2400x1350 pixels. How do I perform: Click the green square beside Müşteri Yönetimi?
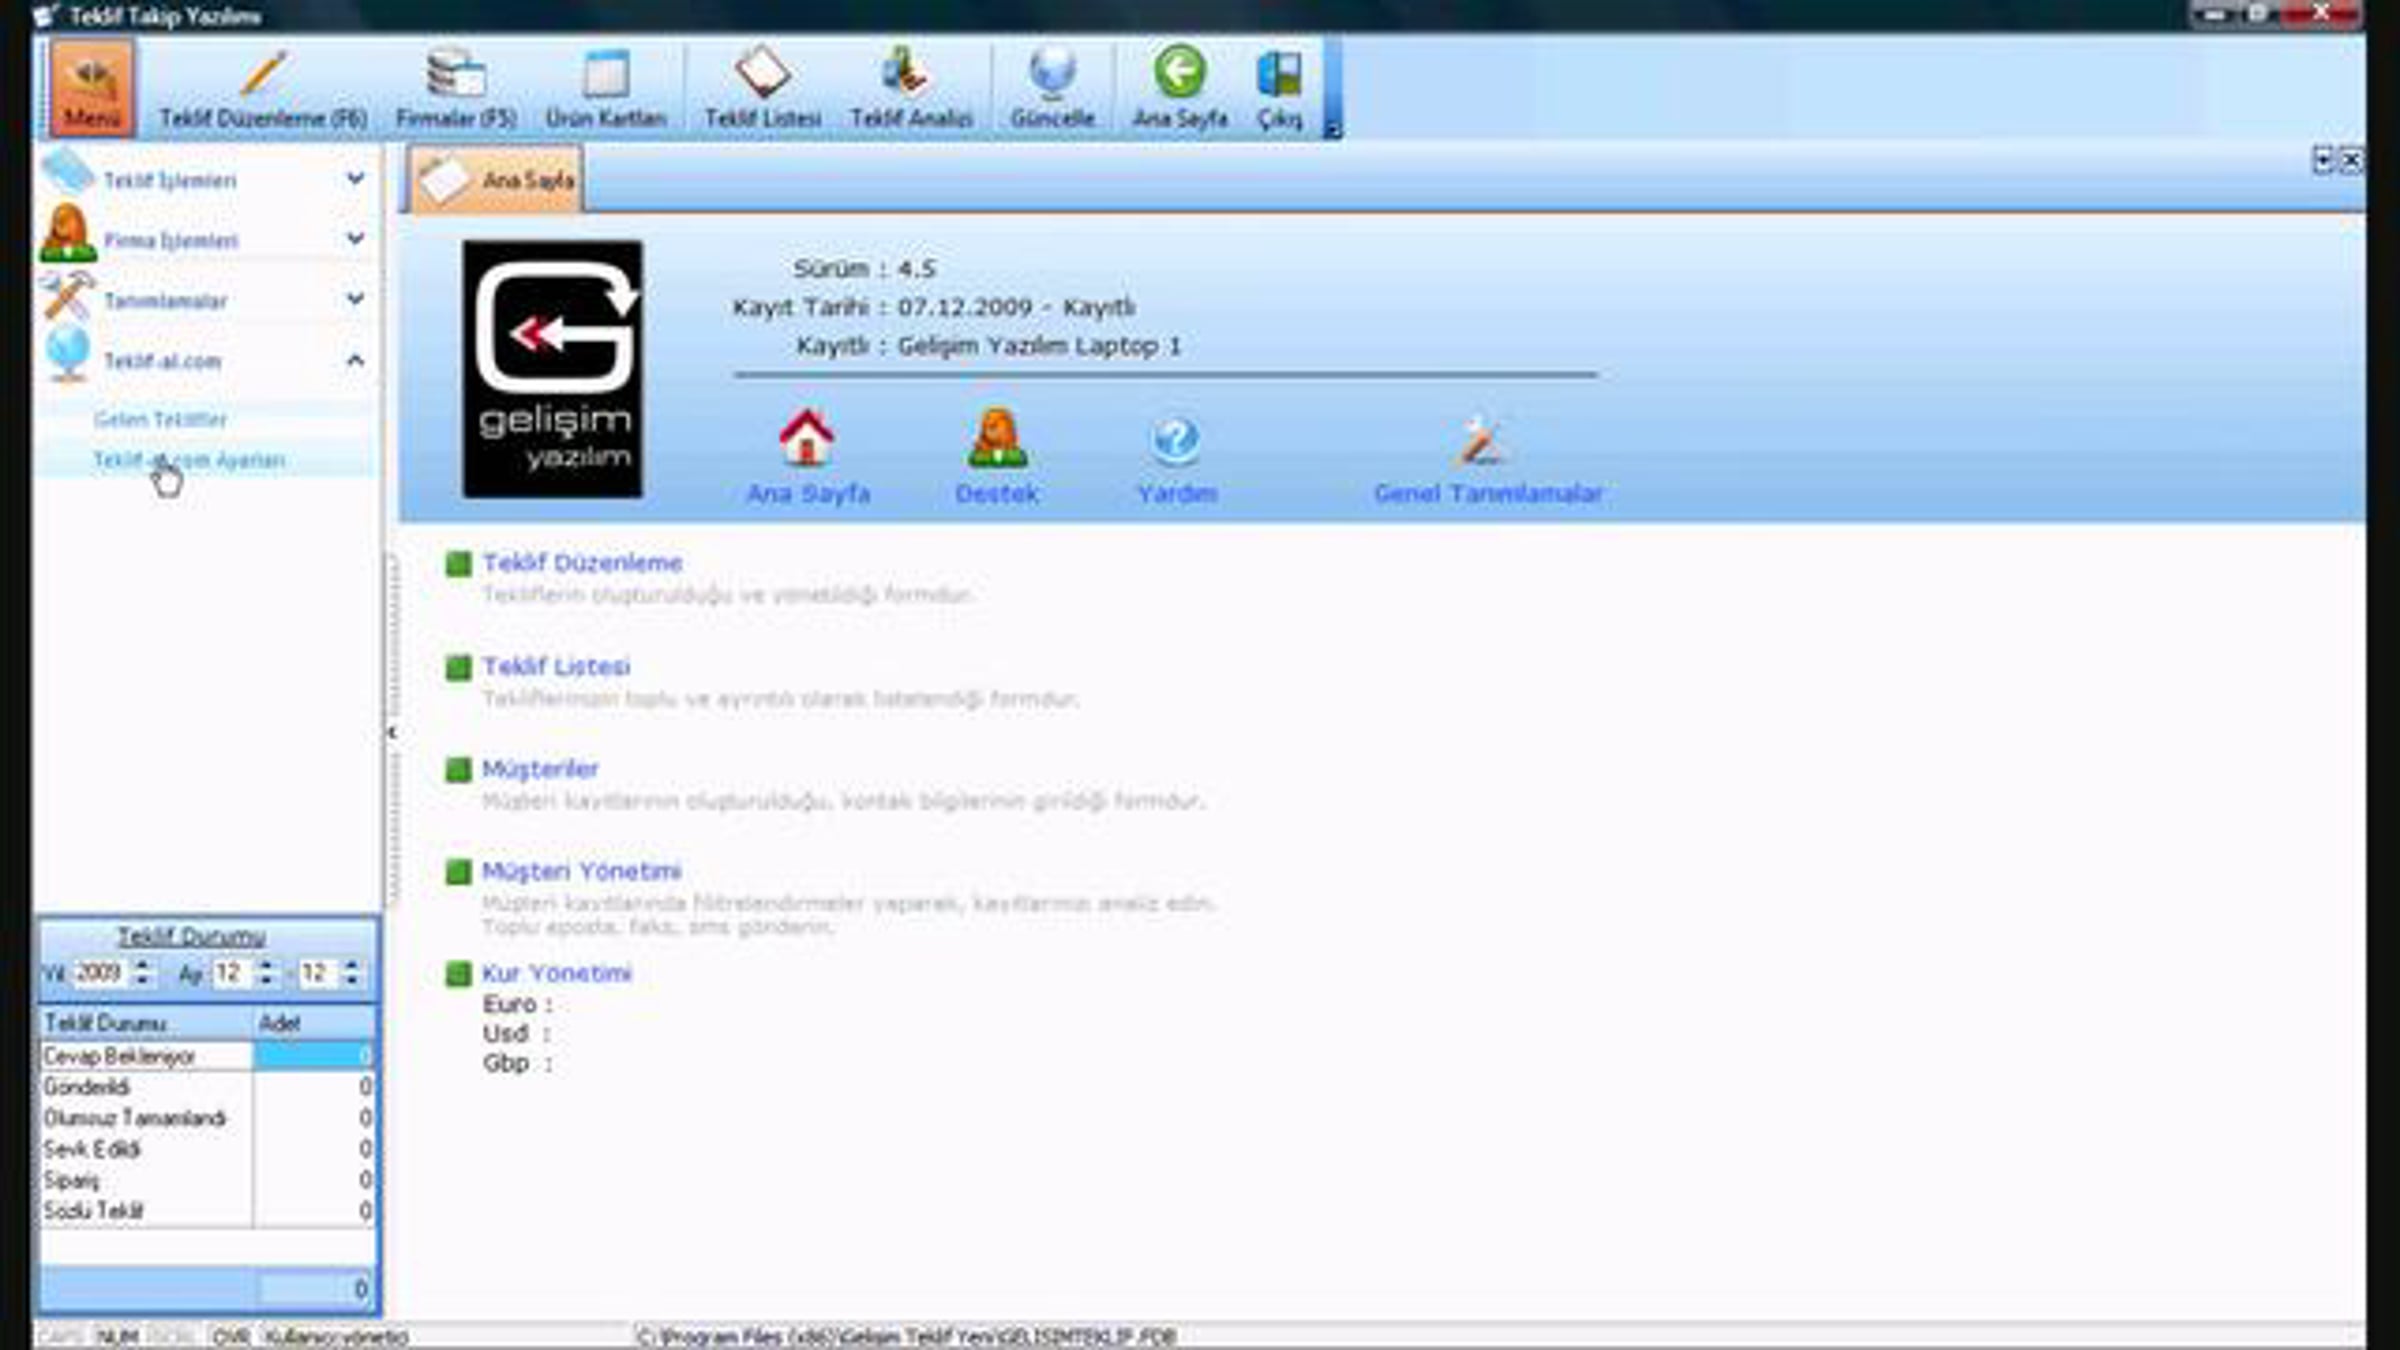pos(458,872)
